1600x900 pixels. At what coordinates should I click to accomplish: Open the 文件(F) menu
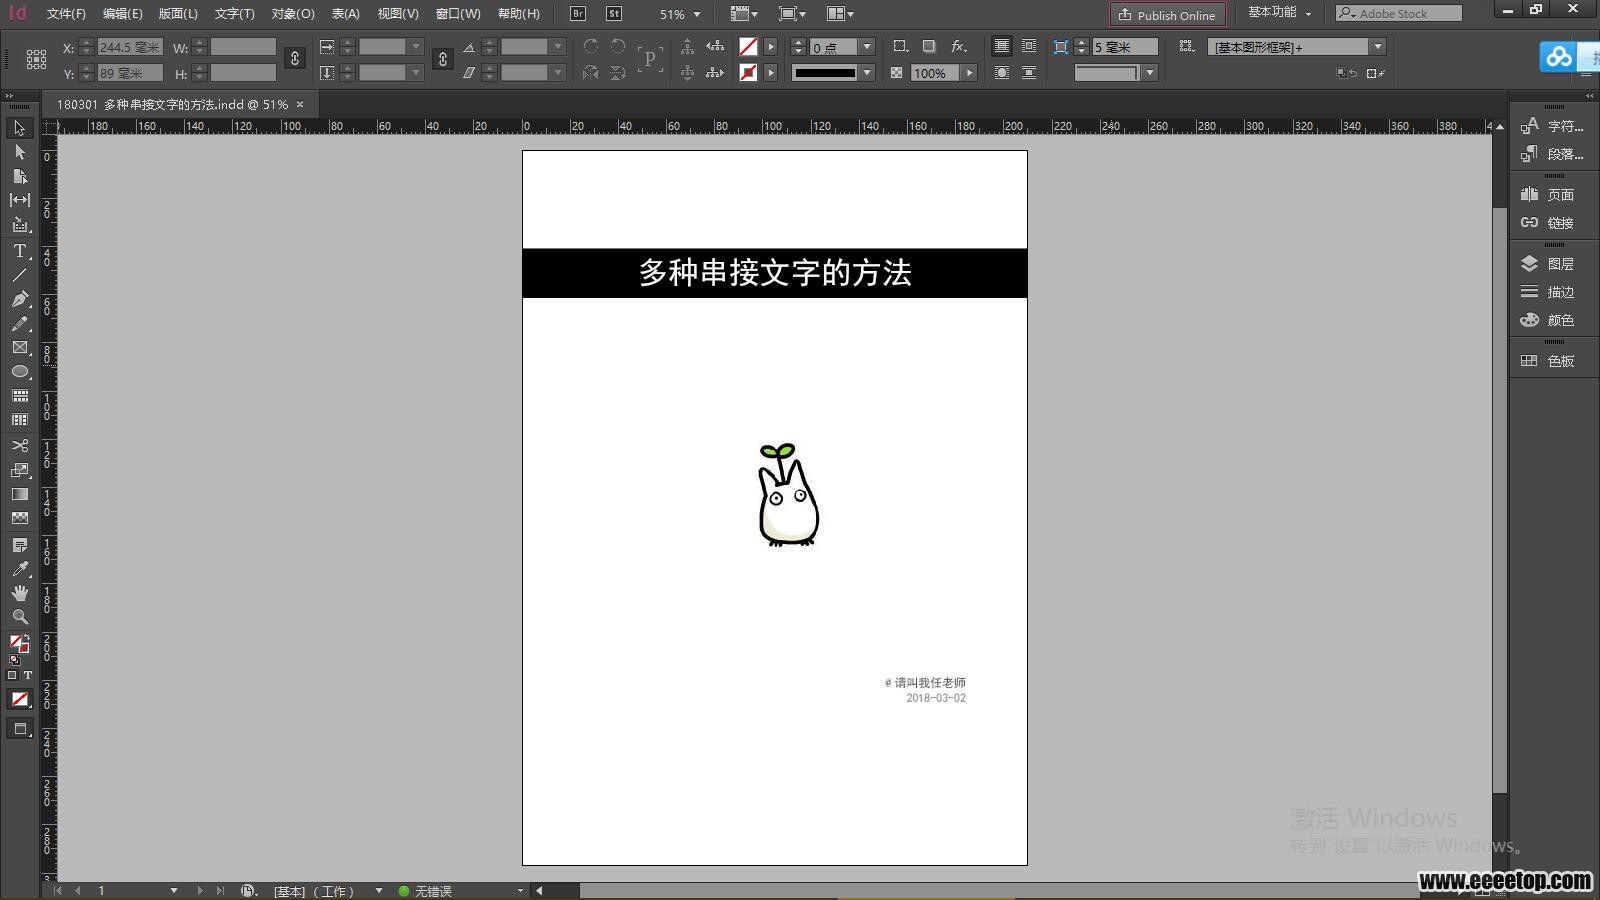point(66,14)
